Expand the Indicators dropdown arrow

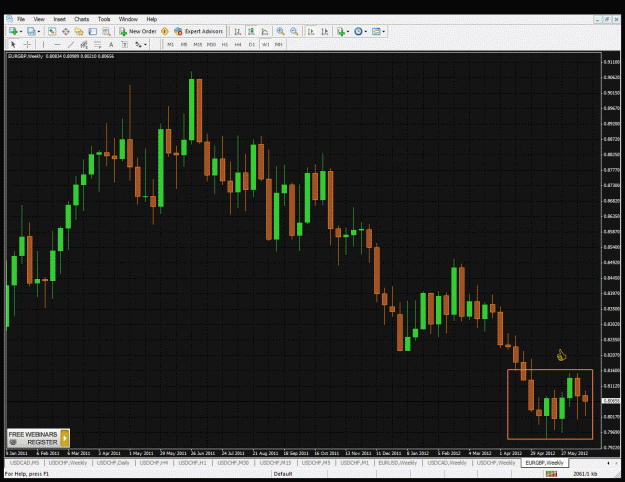pos(348,31)
